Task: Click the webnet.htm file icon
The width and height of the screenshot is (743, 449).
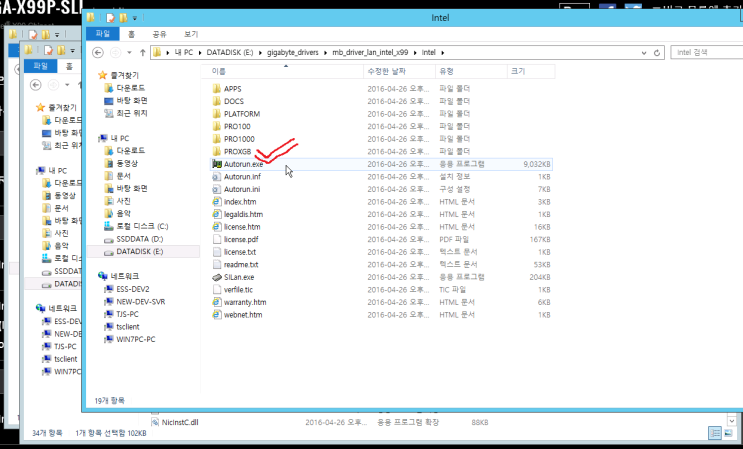Action: [217, 314]
